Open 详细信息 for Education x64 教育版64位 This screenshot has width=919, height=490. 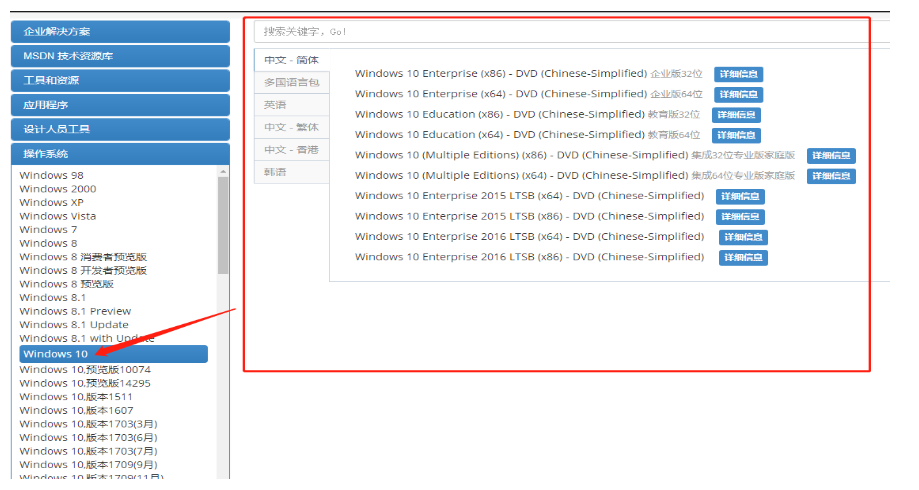[x=736, y=135]
